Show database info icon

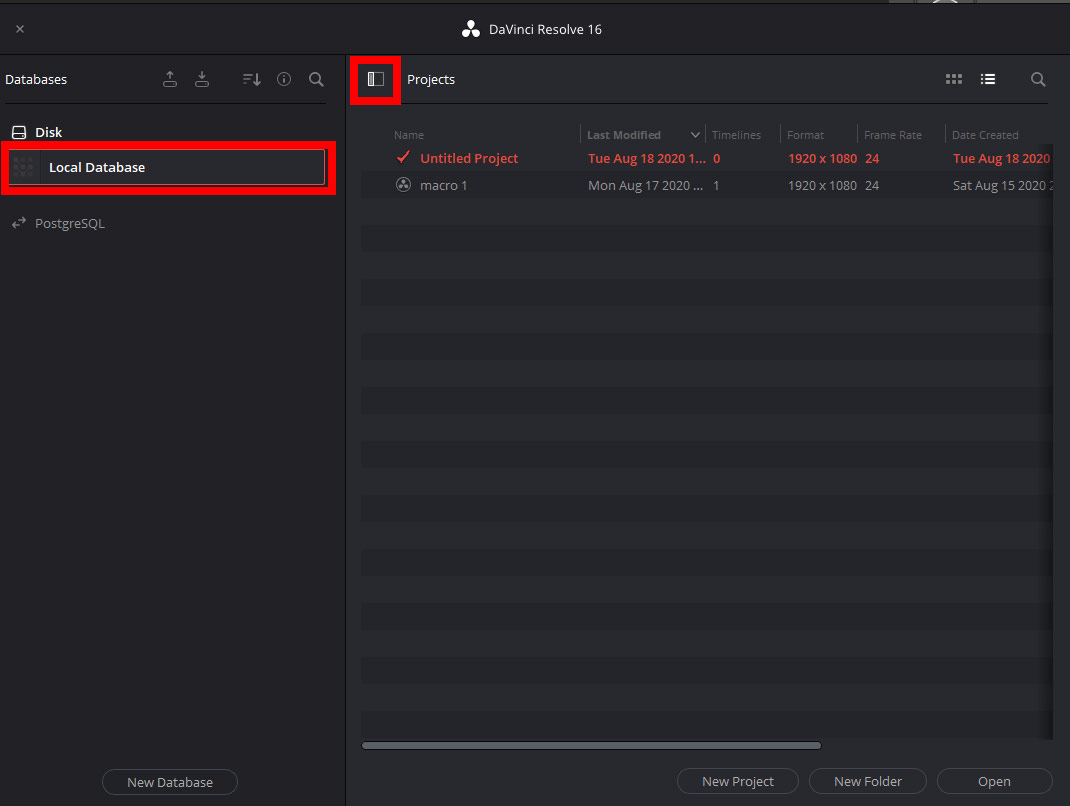click(x=284, y=79)
